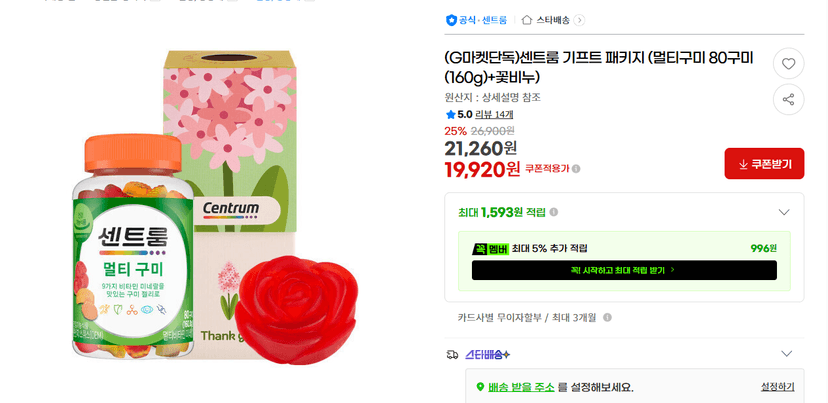Image resolution: width=828 pixels, height=403 pixels.
Task: Click info icon next to 1,593원 적립
Action: pyautogui.click(x=553, y=212)
